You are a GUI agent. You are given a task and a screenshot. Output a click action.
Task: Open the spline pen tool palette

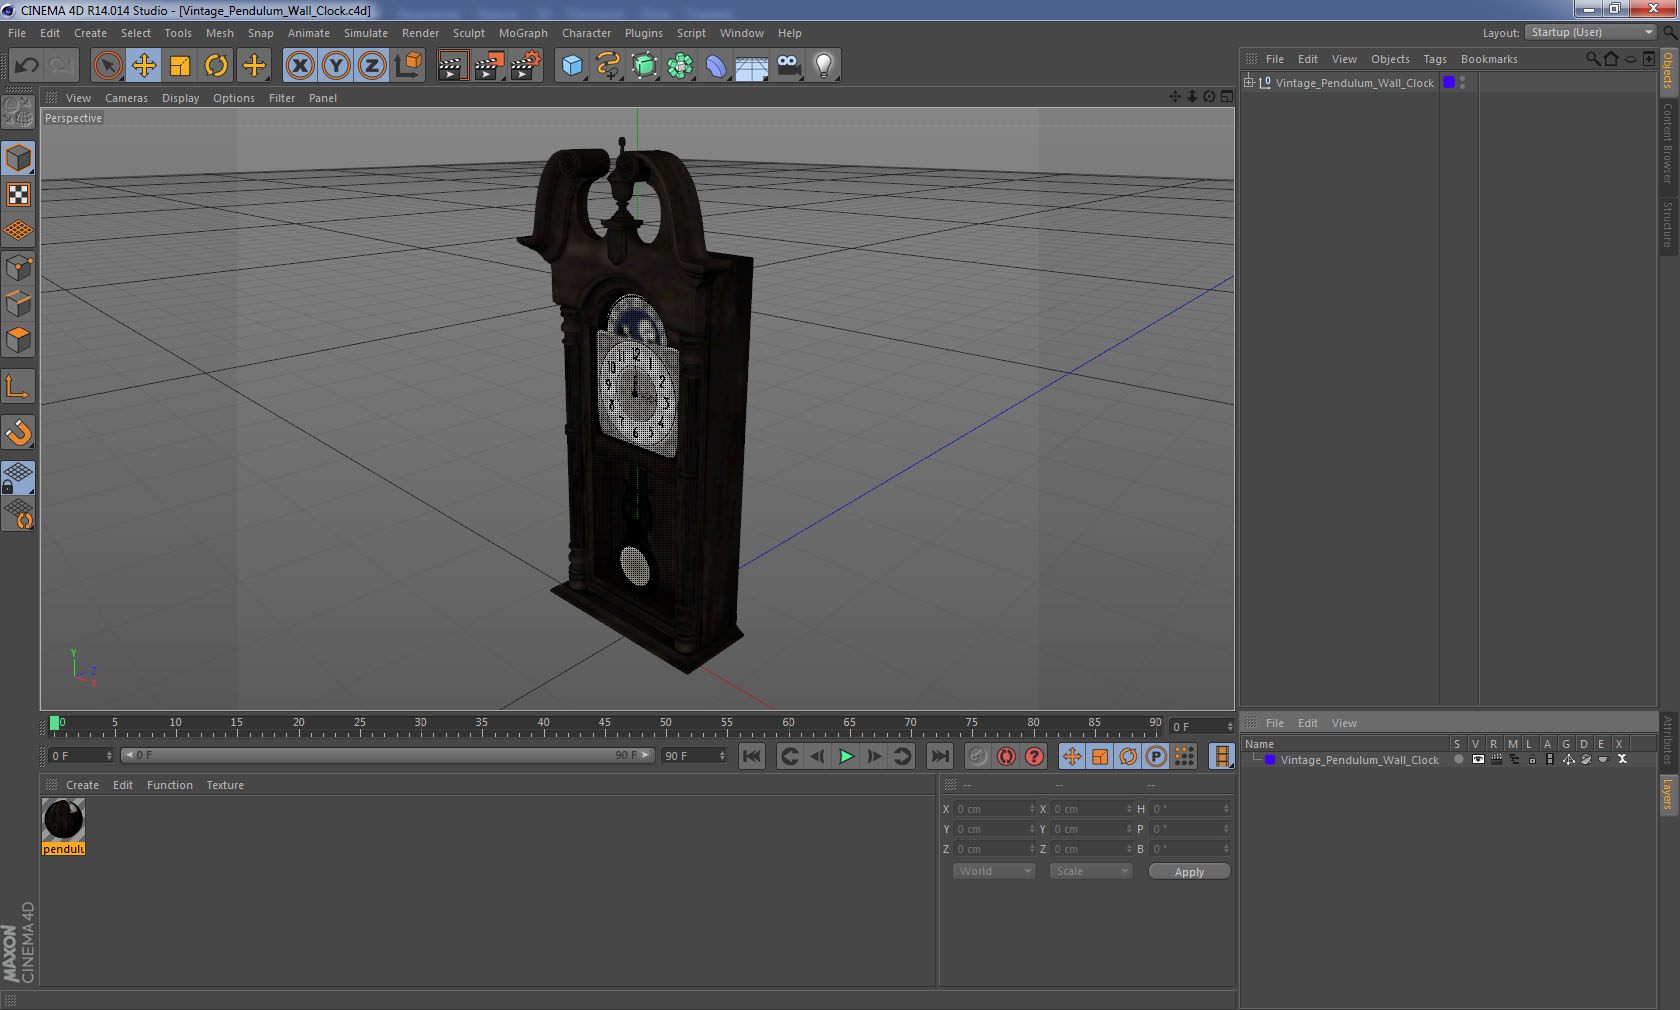608,66
